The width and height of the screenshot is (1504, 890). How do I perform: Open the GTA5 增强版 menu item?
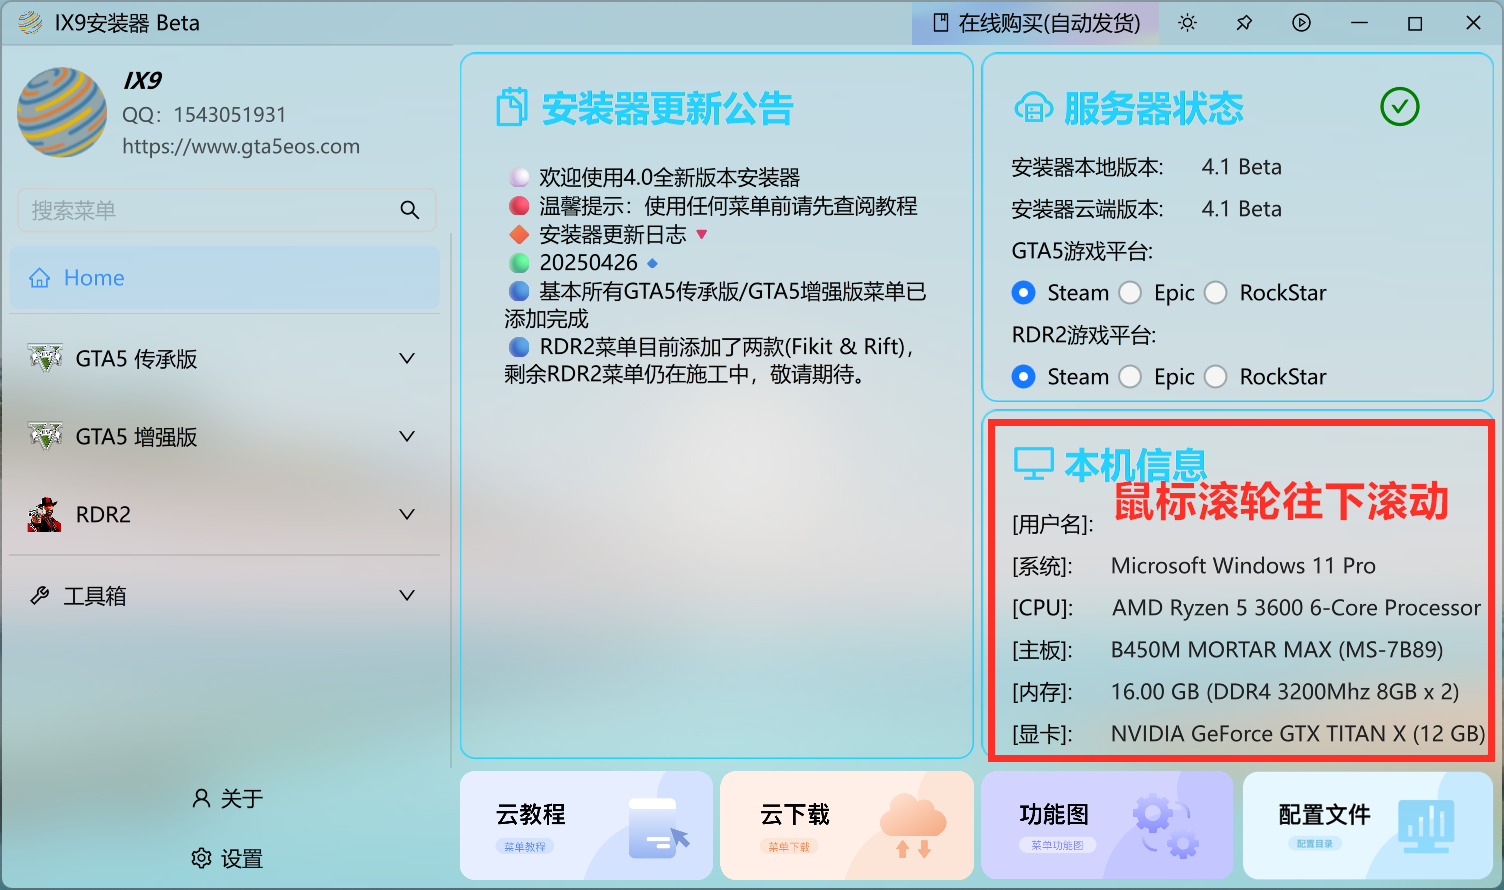tap(225, 436)
